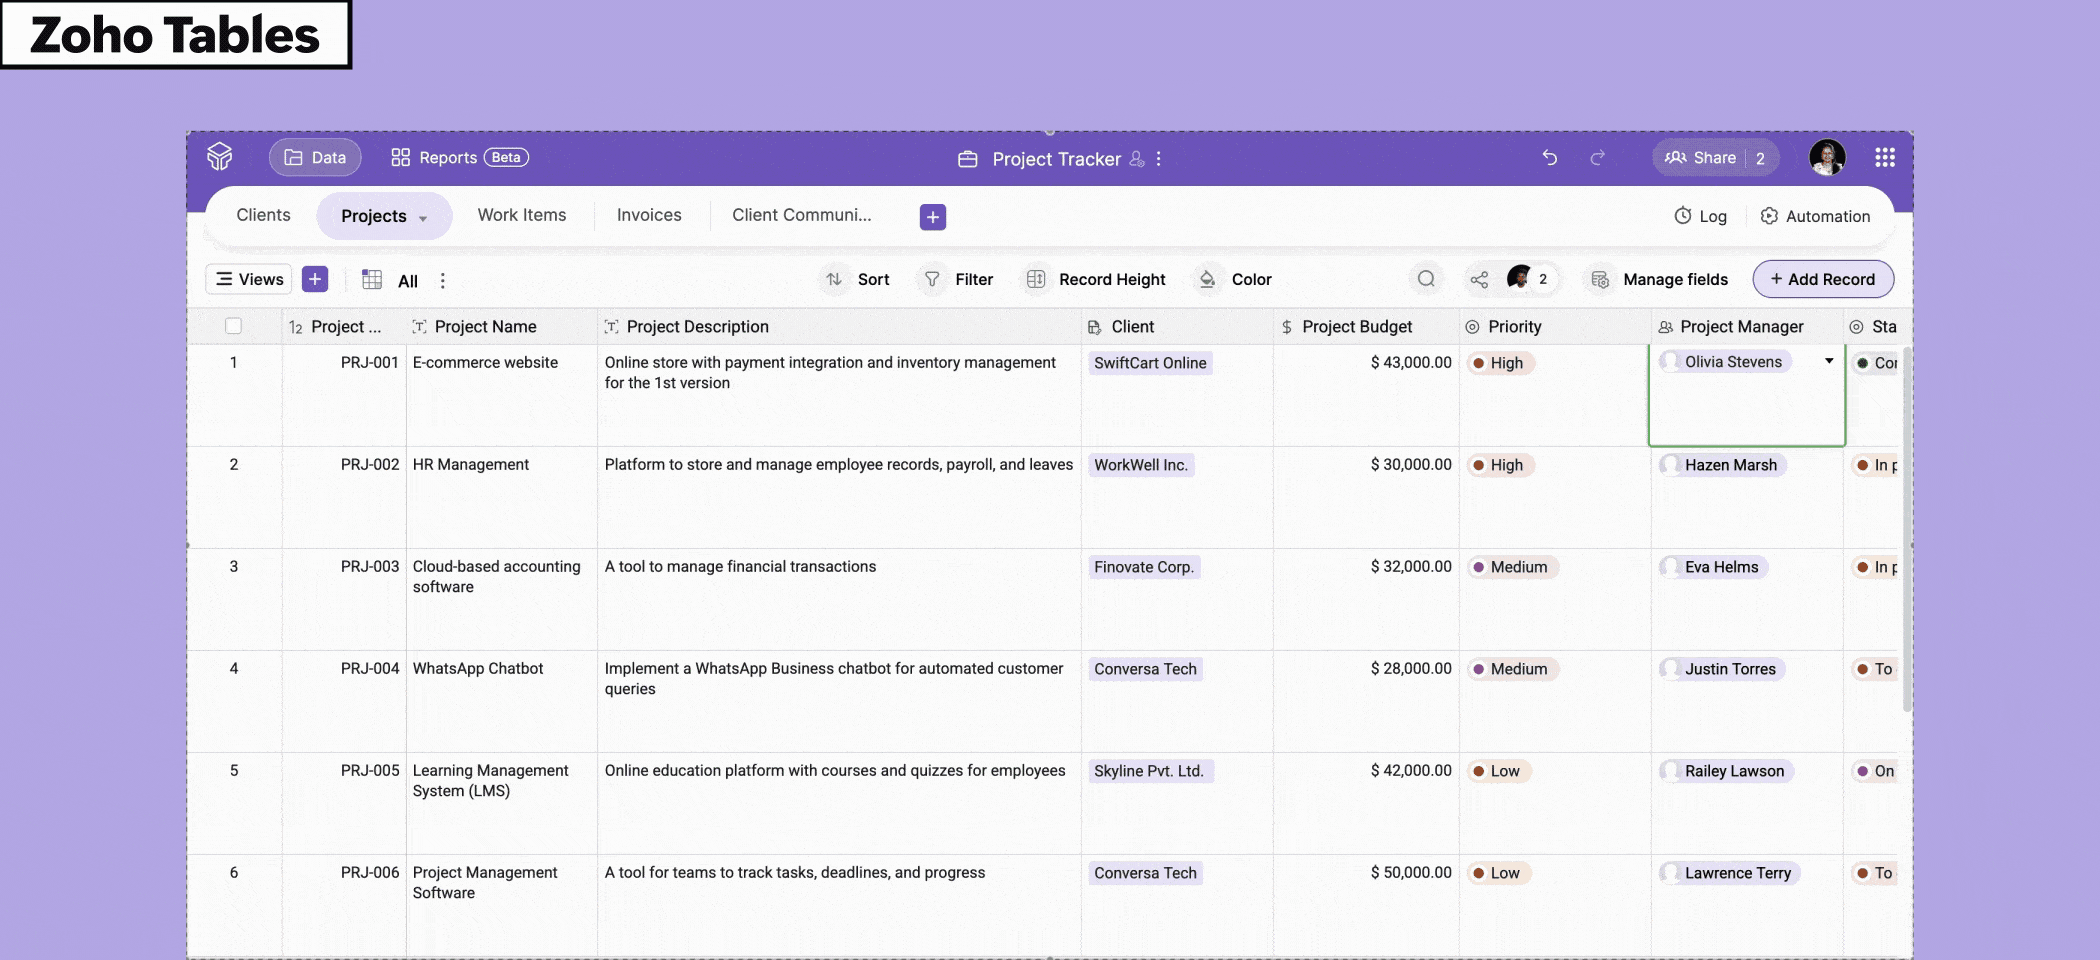The image size is (2100, 960).
Task: Click the WhatsApp Chatbot project name
Action: pos(478,668)
